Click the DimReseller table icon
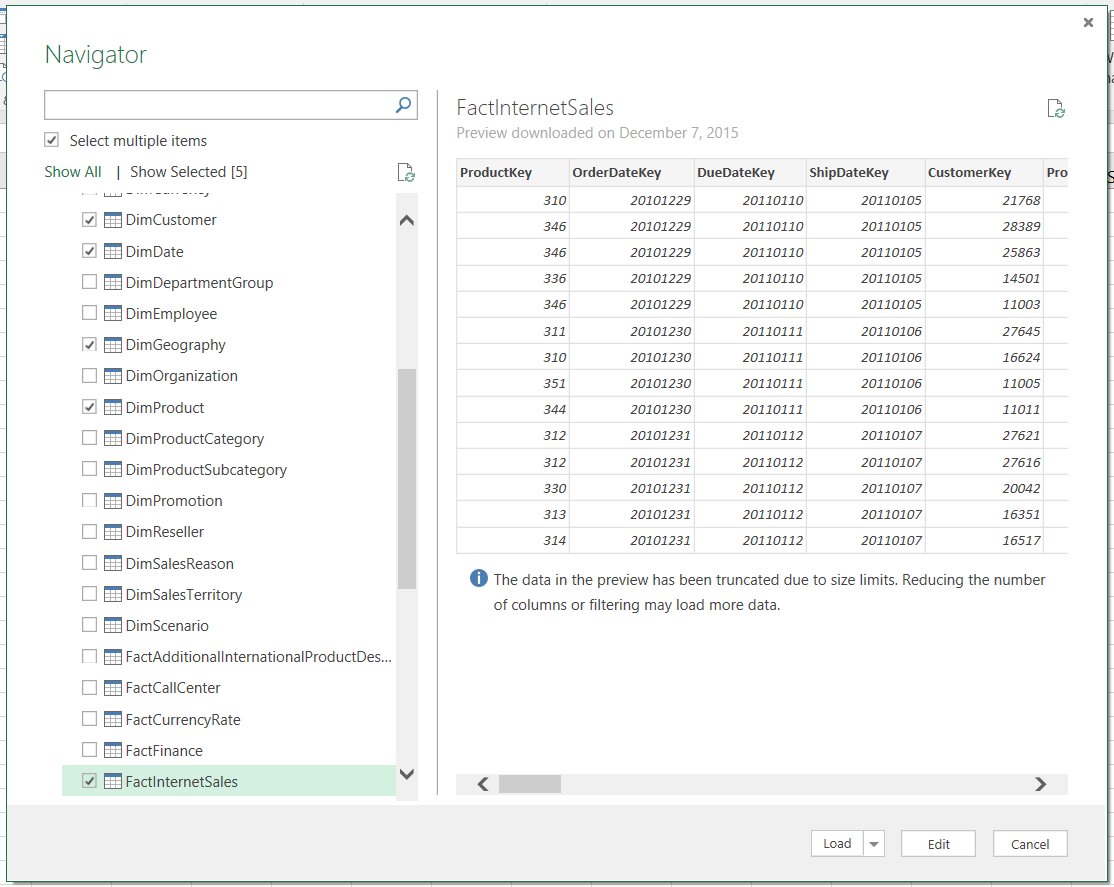1114x887 pixels. click(x=113, y=532)
